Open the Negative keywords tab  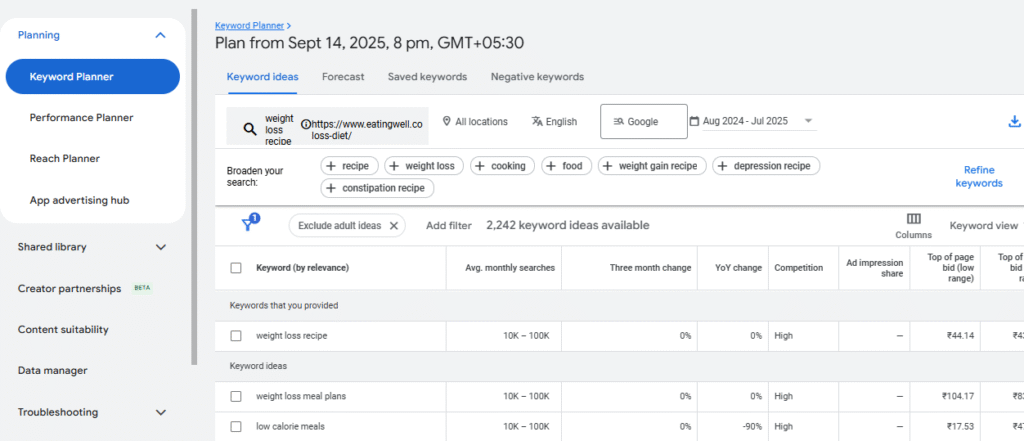pos(537,77)
